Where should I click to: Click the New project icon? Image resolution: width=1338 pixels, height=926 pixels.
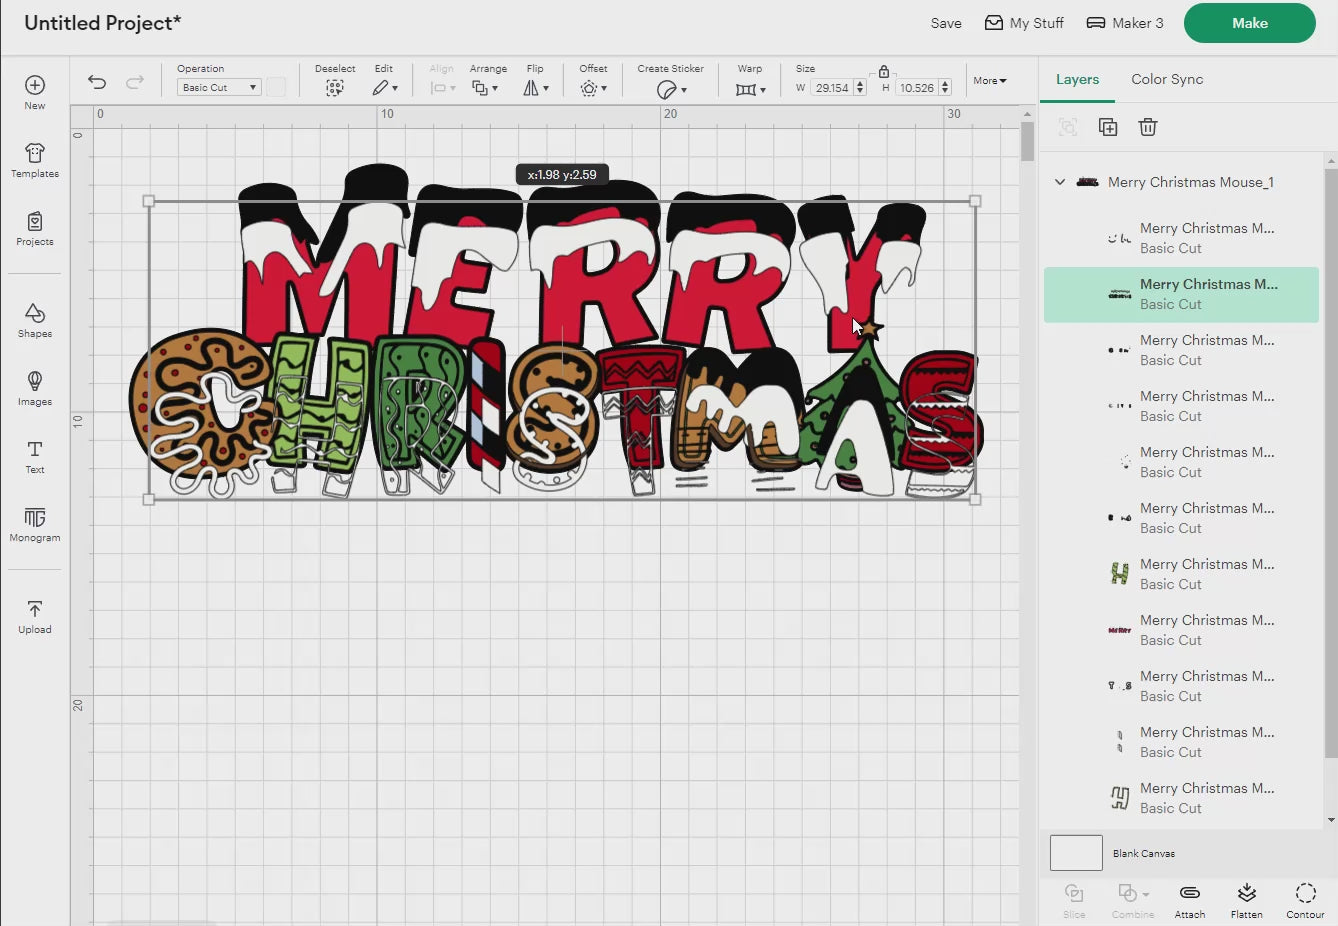point(35,86)
